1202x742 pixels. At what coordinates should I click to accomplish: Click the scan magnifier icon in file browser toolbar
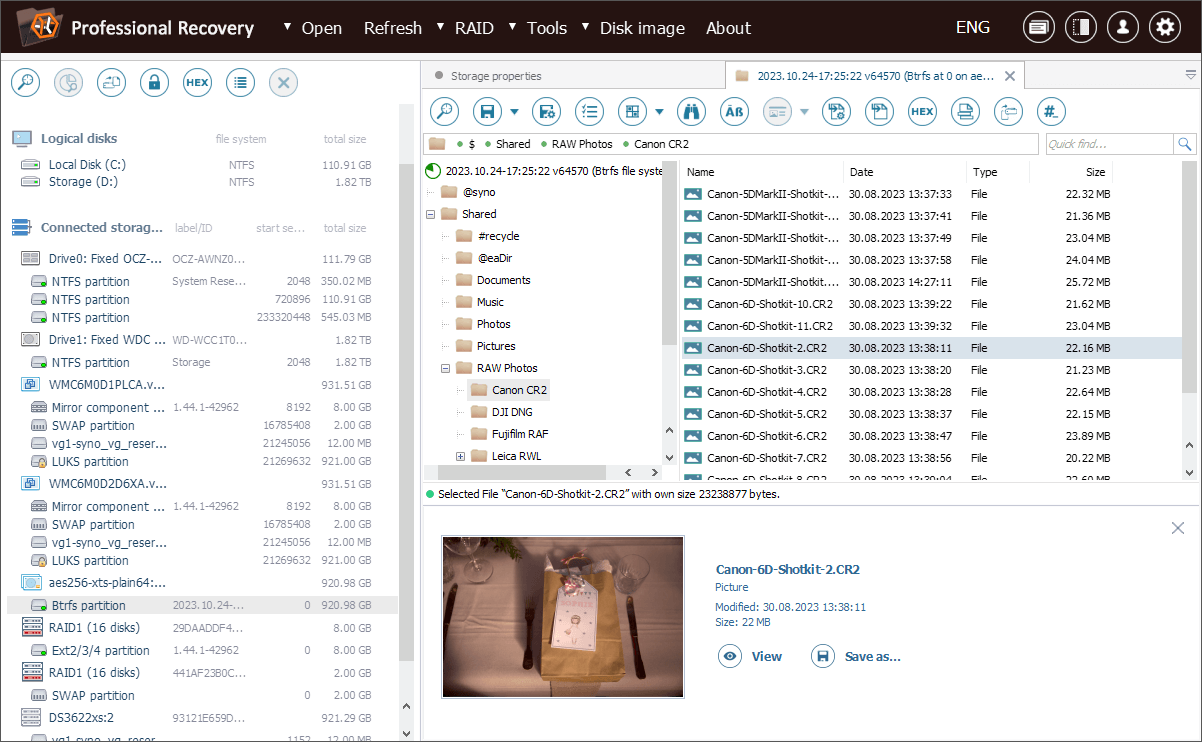444,111
